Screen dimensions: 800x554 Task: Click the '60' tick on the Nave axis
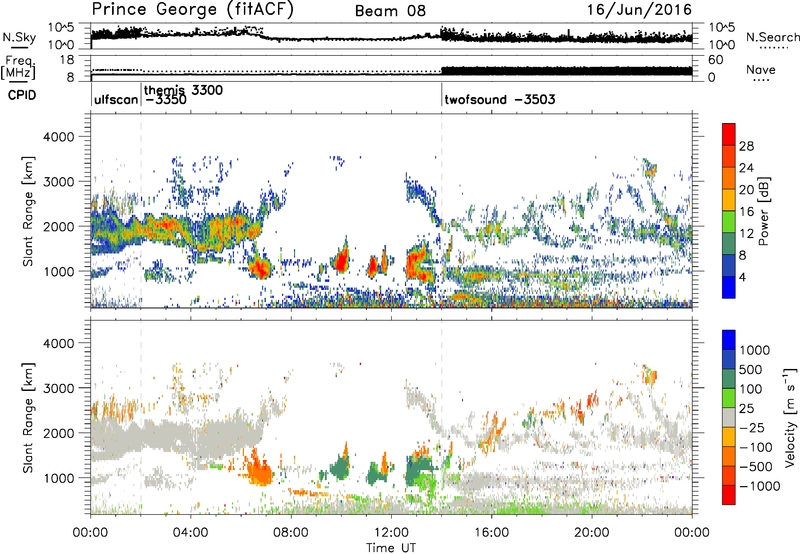pos(716,60)
